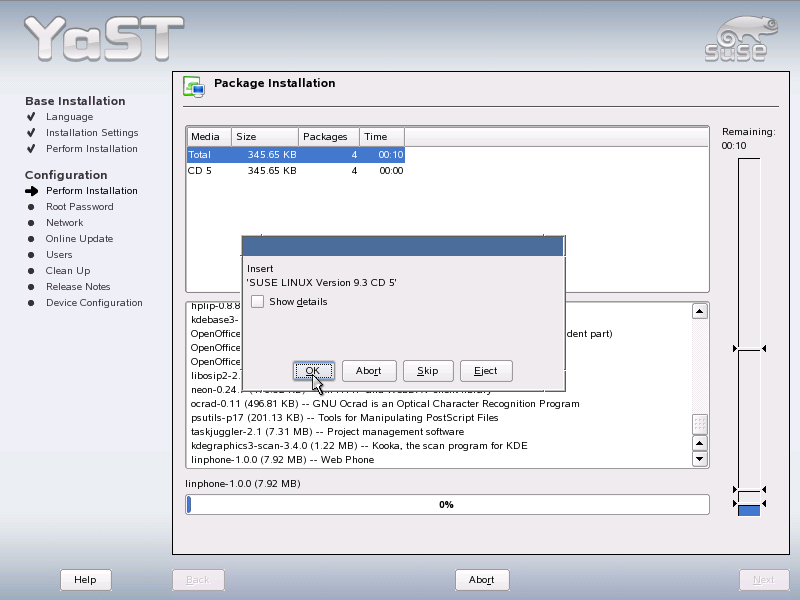Click the Insert CD dialog title bar
Viewport: 800px width, 600px height.
tap(403, 246)
